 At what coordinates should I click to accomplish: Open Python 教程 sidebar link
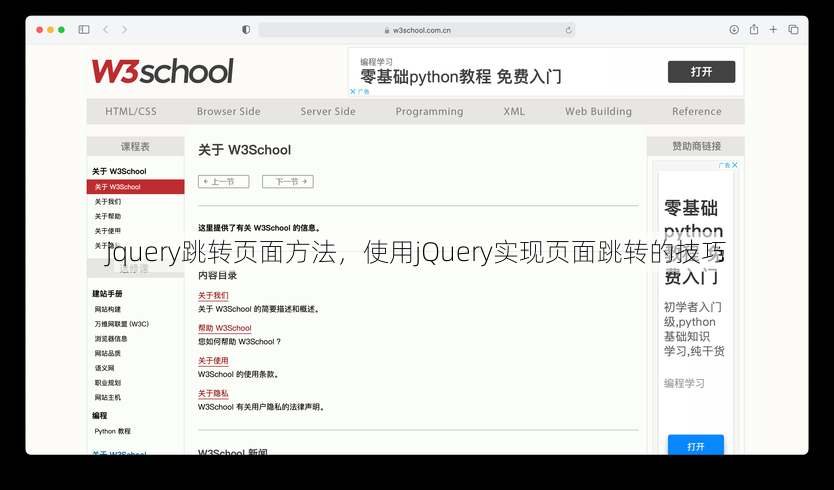[x=113, y=431]
